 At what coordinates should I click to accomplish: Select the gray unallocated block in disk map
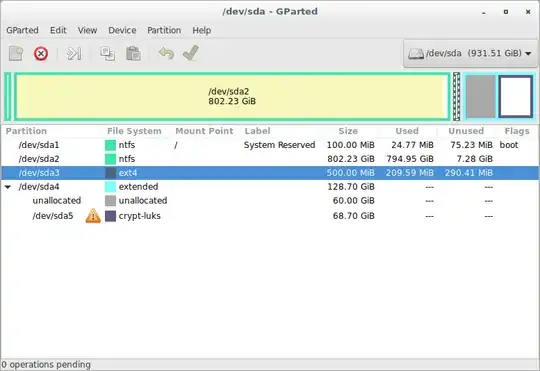480,97
